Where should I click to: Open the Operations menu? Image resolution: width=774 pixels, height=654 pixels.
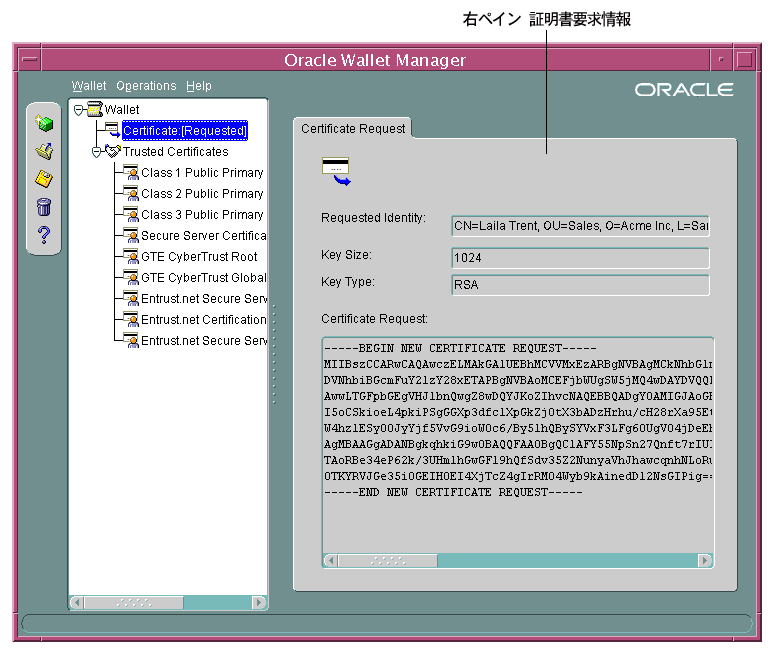(146, 86)
